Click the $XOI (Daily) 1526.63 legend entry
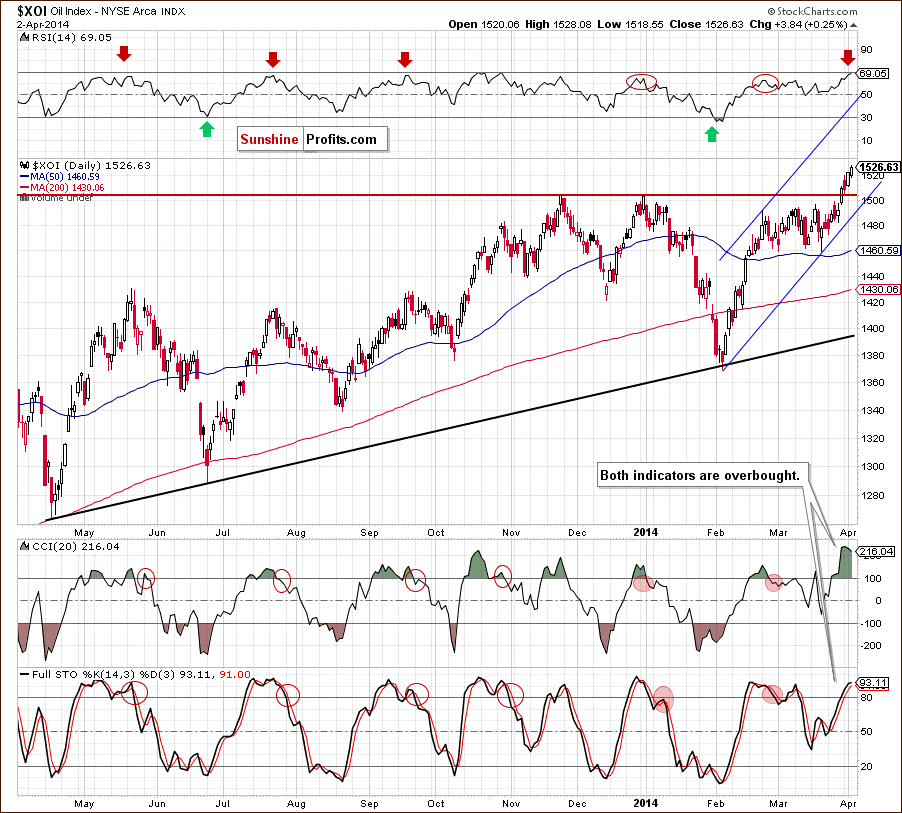Viewport: 902px width, 813px height. tap(91, 166)
